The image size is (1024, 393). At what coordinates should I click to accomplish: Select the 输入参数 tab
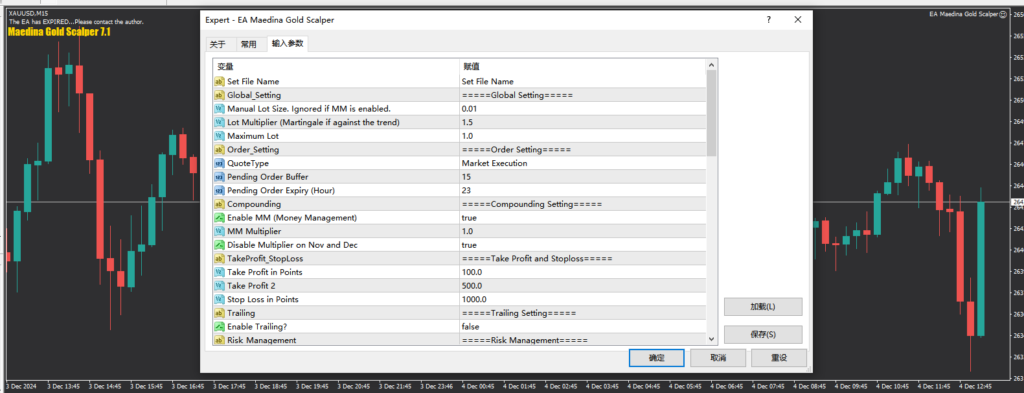coord(288,44)
